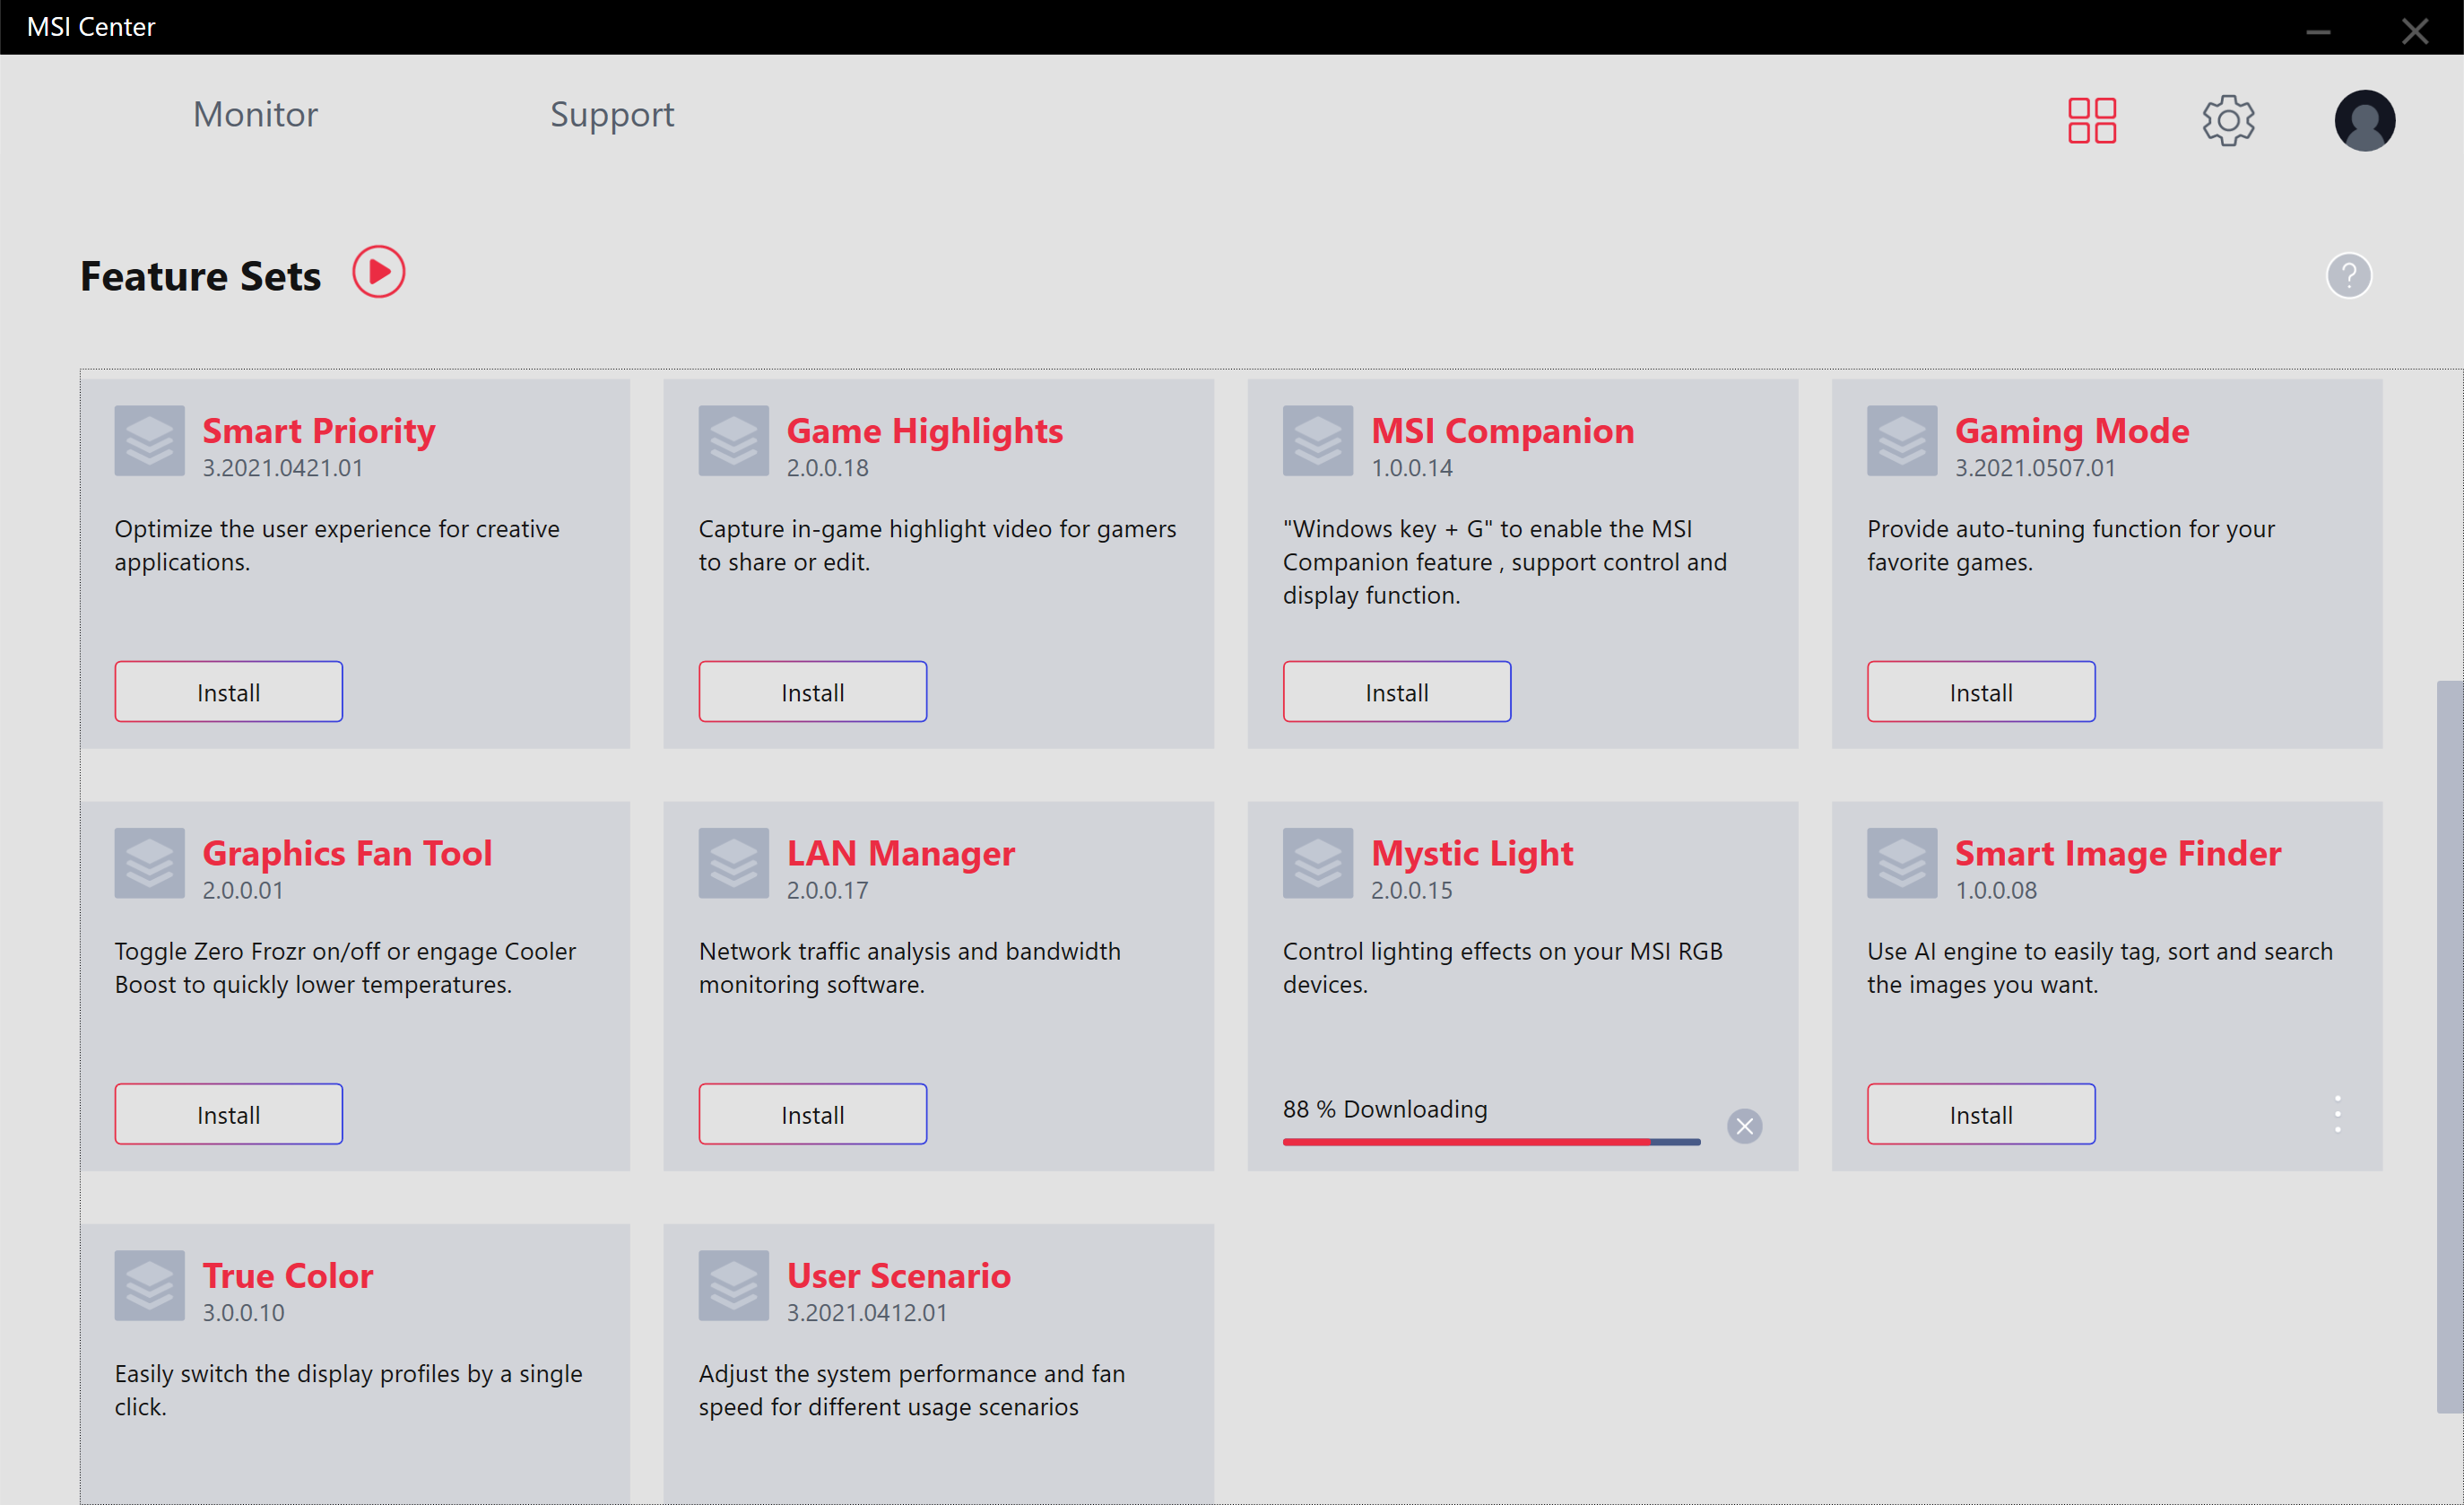
Task: Click the vertical scrollbar on right
Action: pos(2448,1045)
